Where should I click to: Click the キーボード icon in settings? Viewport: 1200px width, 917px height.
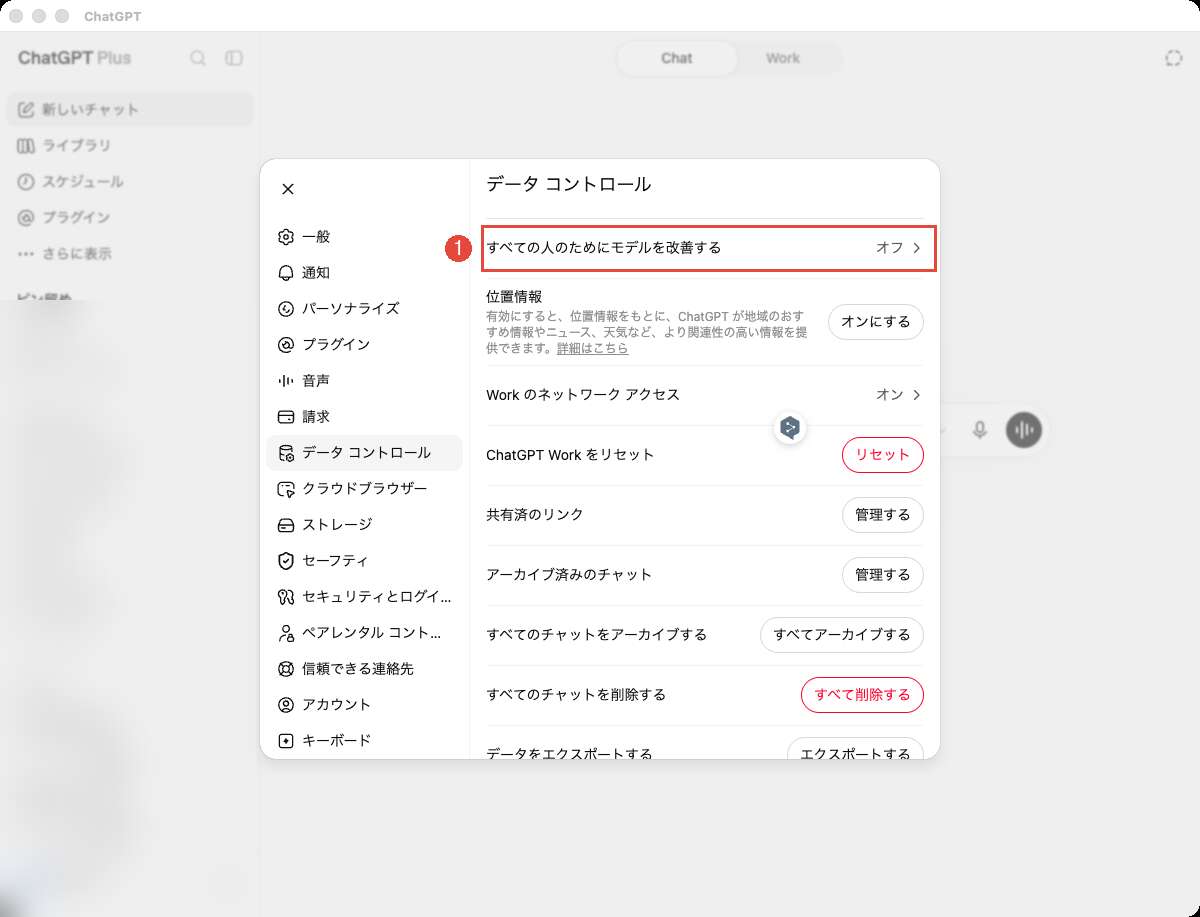click(x=286, y=741)
